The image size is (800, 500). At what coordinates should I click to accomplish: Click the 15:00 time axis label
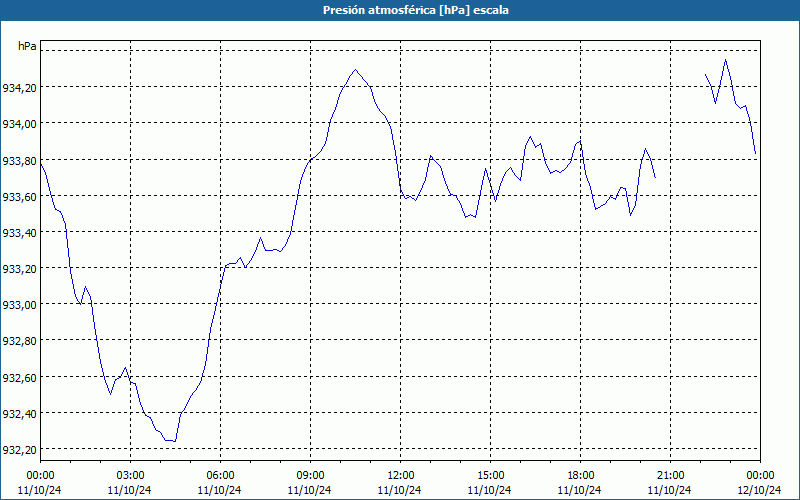[x=490, y=476]
